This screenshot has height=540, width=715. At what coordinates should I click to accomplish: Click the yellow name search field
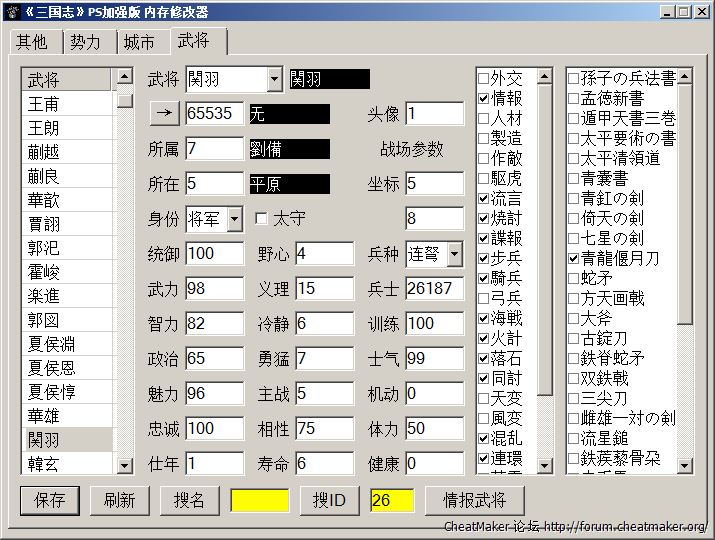(x=260, y=500)
